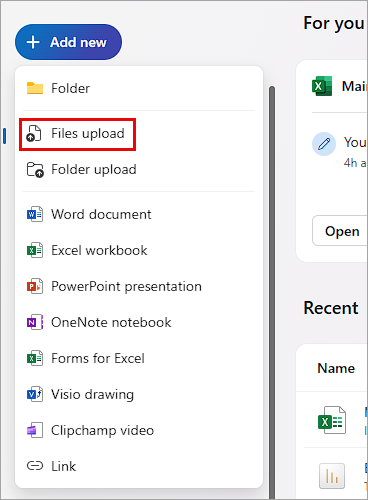Create a new Word document
The width and height of the screenshot is (368, 500).
139,214
